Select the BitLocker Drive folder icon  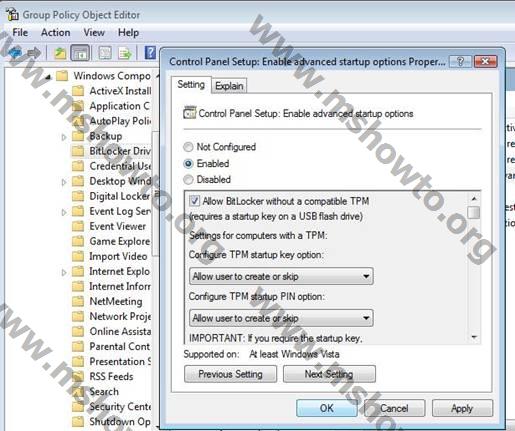click(78, 151)
